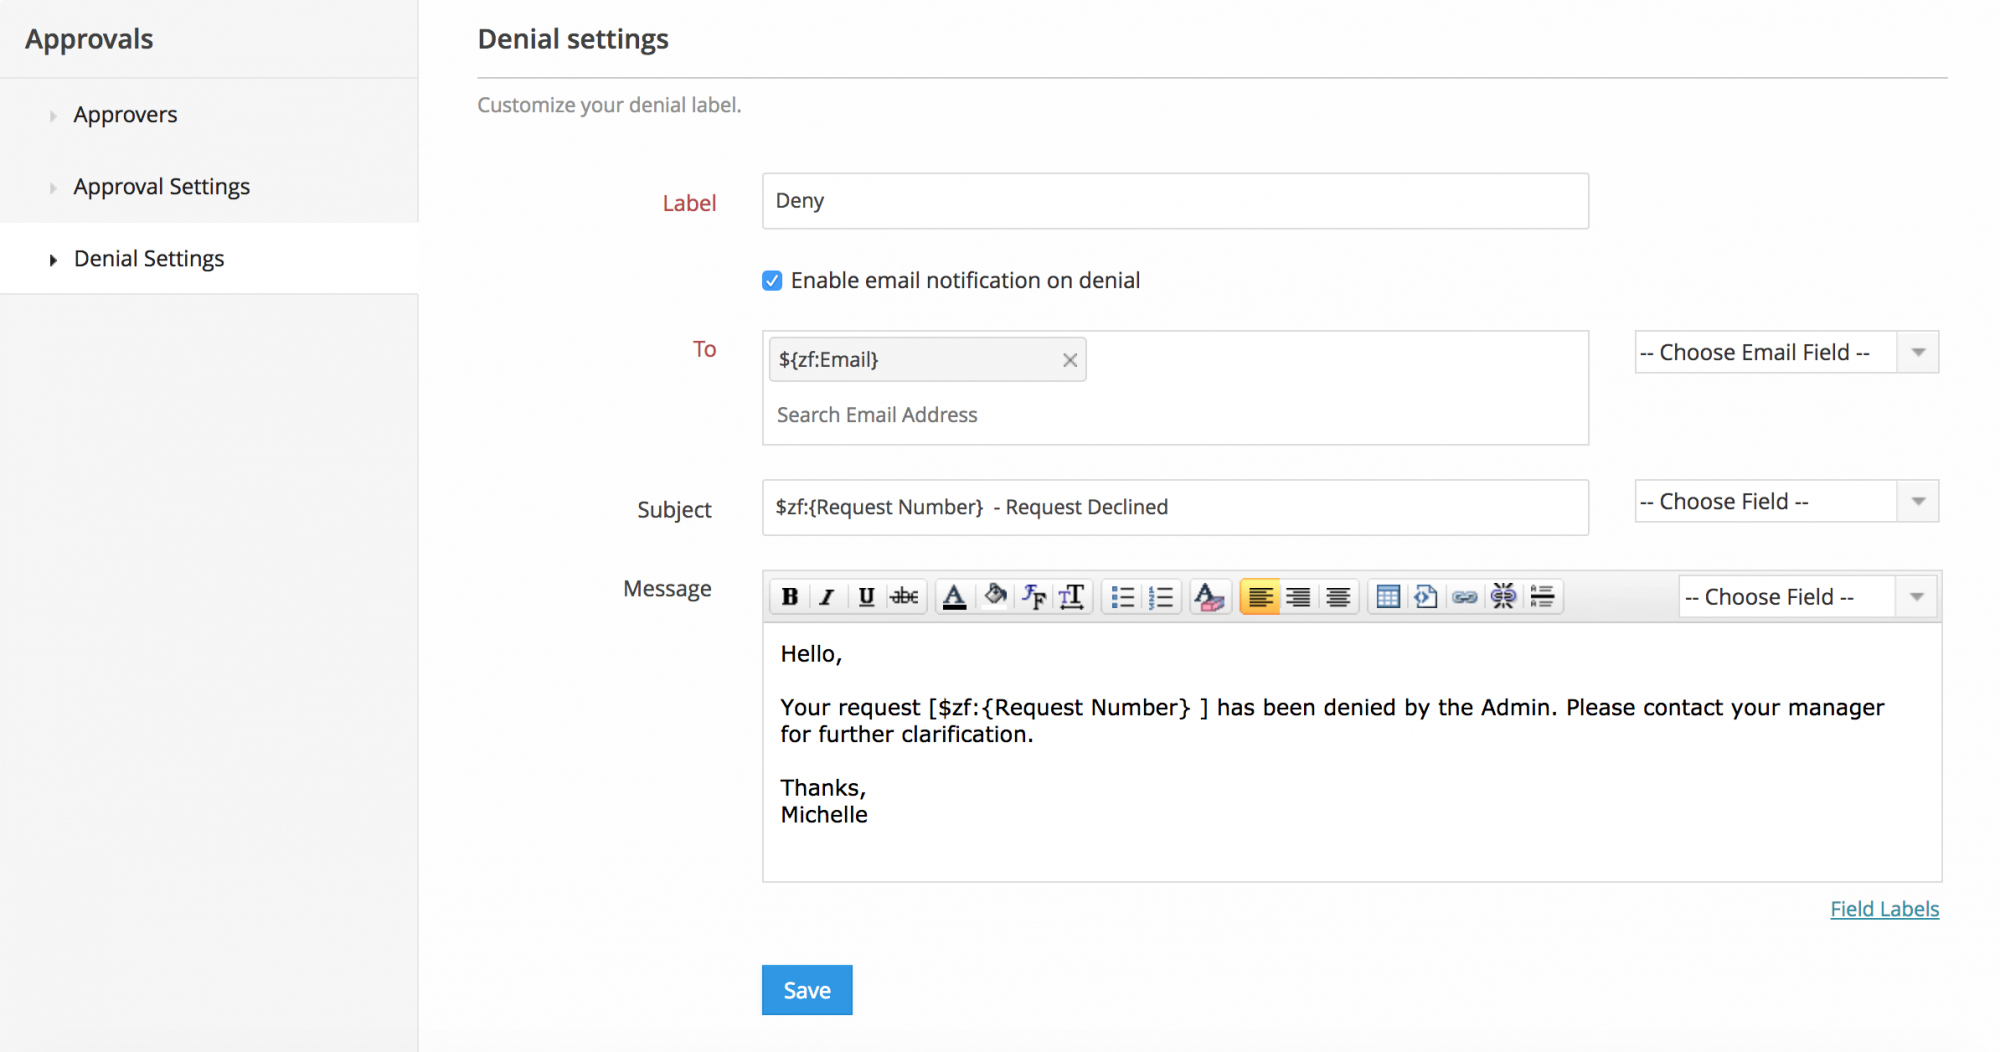Apply italic formatting in message toolbar
The image size is (2000, 1052).
tap(827, 597)
